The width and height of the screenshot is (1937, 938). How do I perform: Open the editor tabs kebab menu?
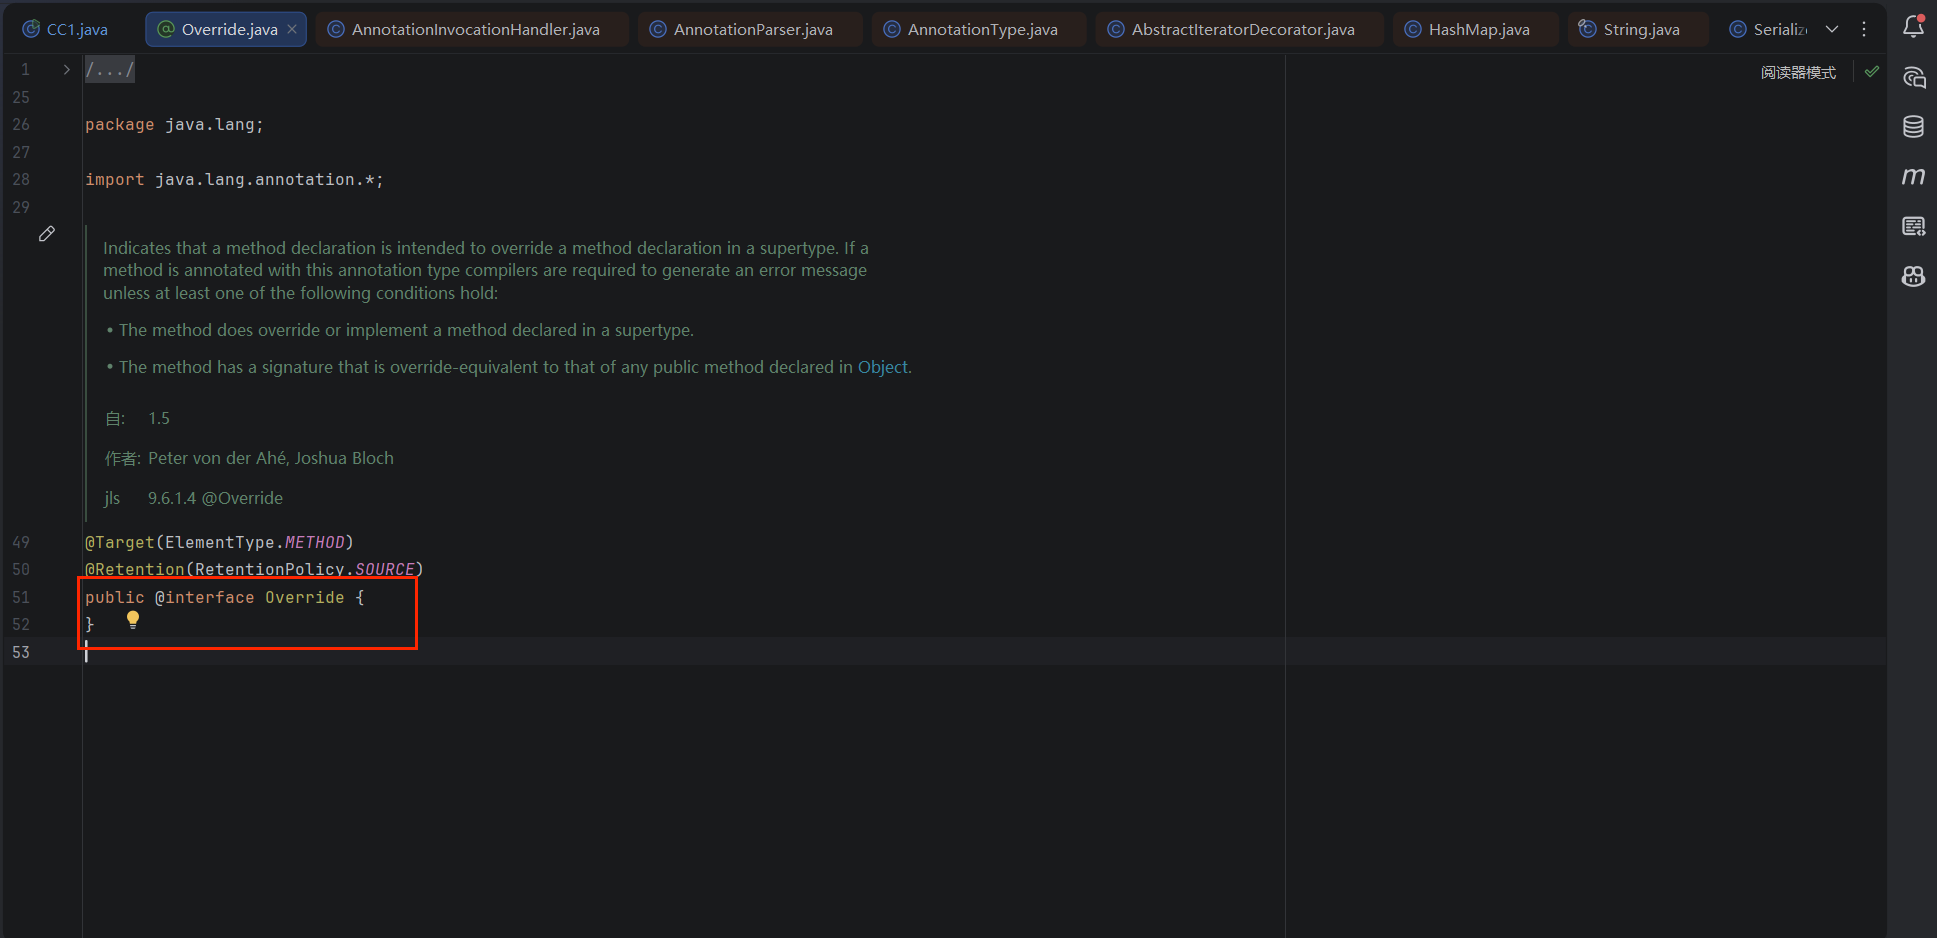point(1864,29)
